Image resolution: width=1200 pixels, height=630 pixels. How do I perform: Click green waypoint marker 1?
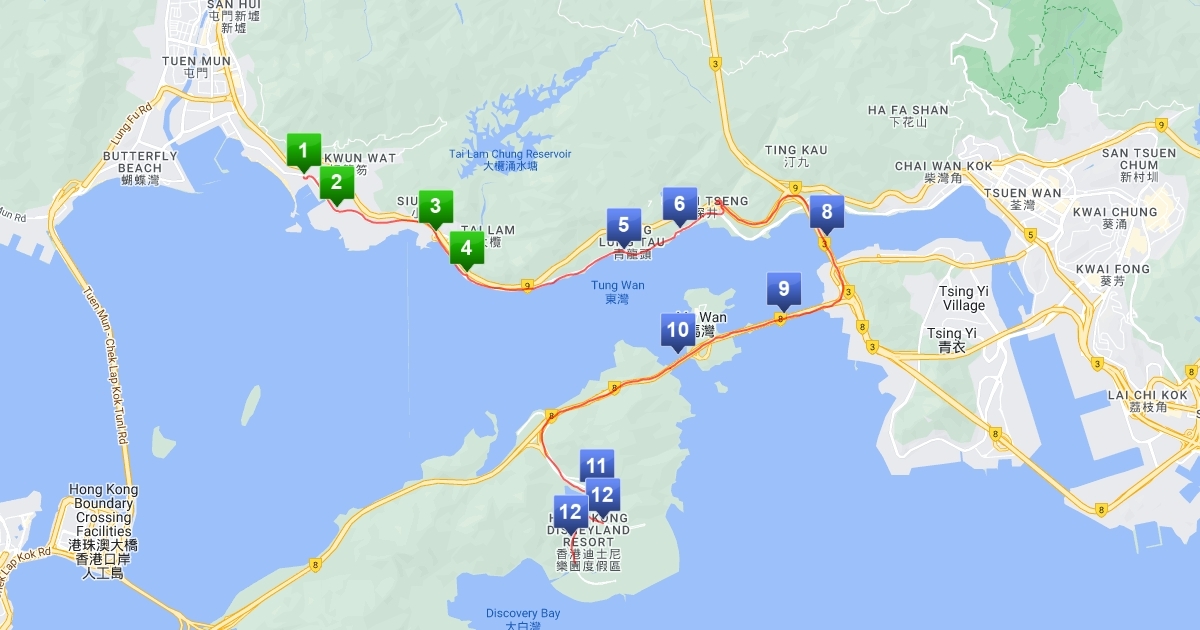[x=304, y=152]
